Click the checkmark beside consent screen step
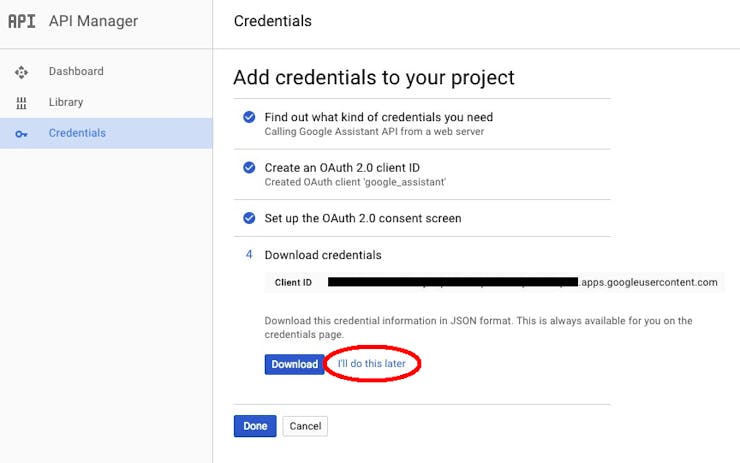The image size is (740, 463). pyautogui.click(x=249, y=218)
